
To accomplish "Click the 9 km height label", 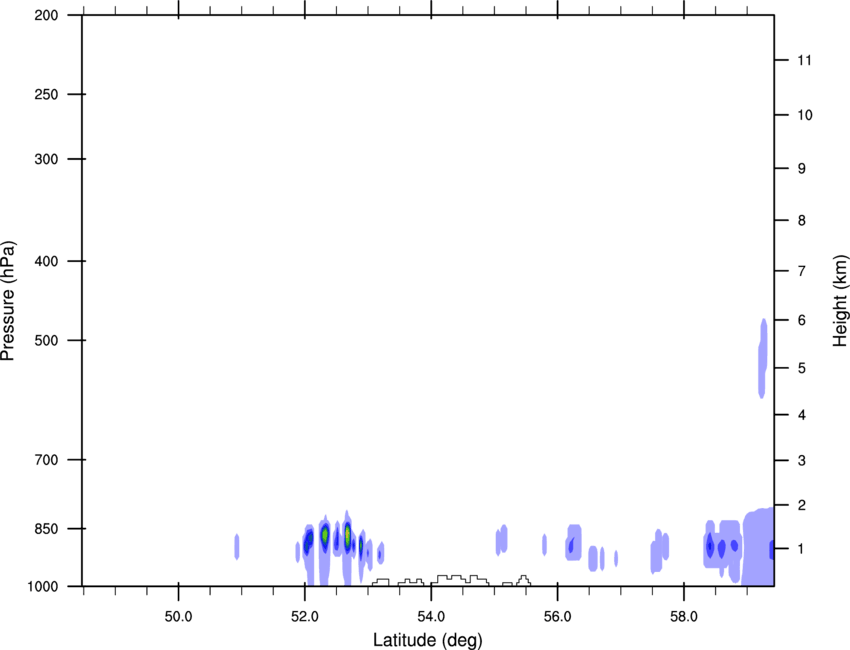I will pyautogui.click(x=802, y=169).
